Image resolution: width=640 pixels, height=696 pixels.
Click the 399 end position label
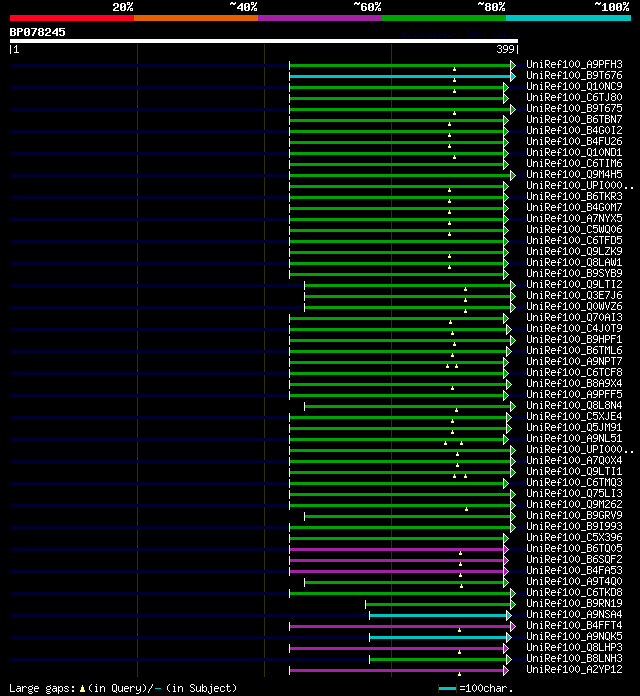point(505,49)
